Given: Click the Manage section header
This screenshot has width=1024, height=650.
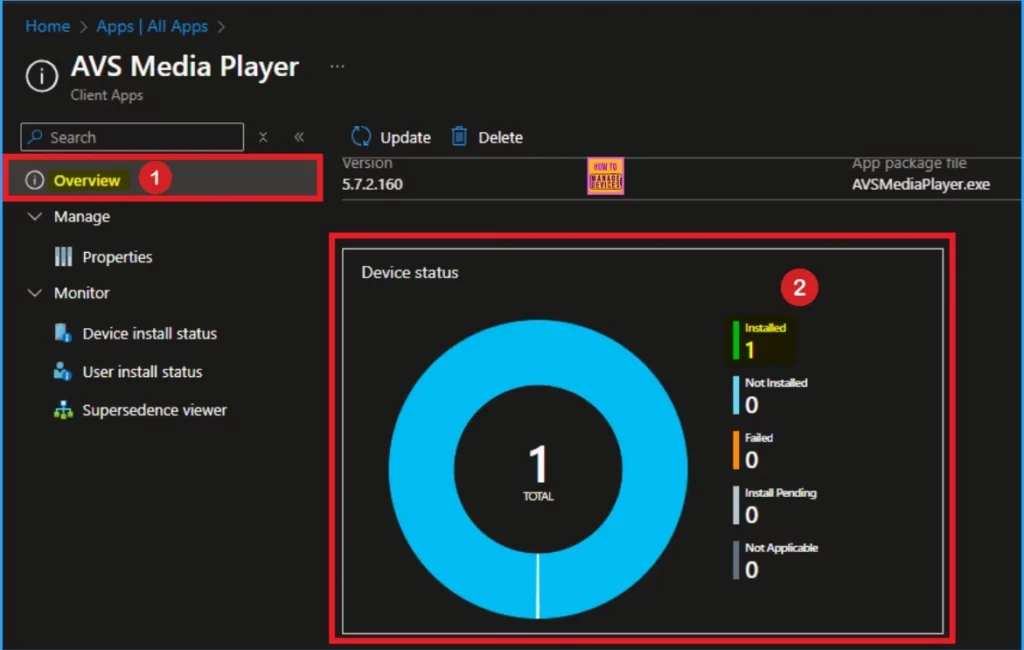Looking at the screenshot, I should [82, 216].
